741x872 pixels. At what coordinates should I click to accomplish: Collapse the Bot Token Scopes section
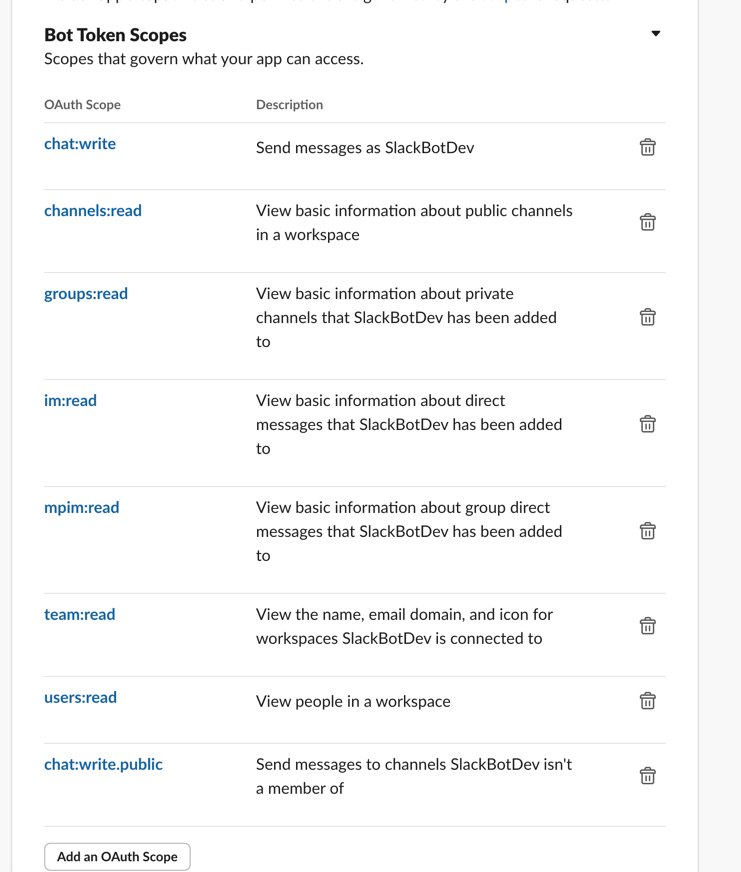point(655,33)
